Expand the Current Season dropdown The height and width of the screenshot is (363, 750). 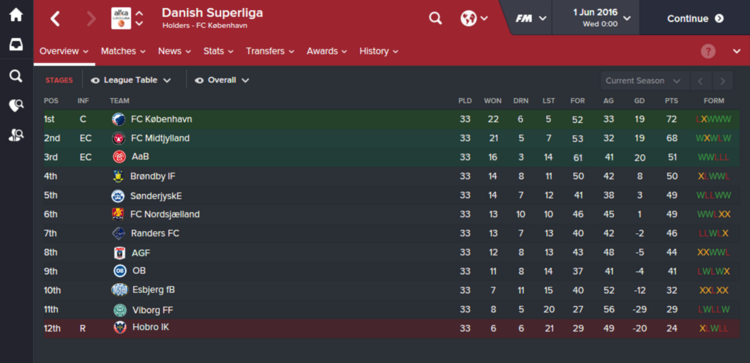click(643, 81)
